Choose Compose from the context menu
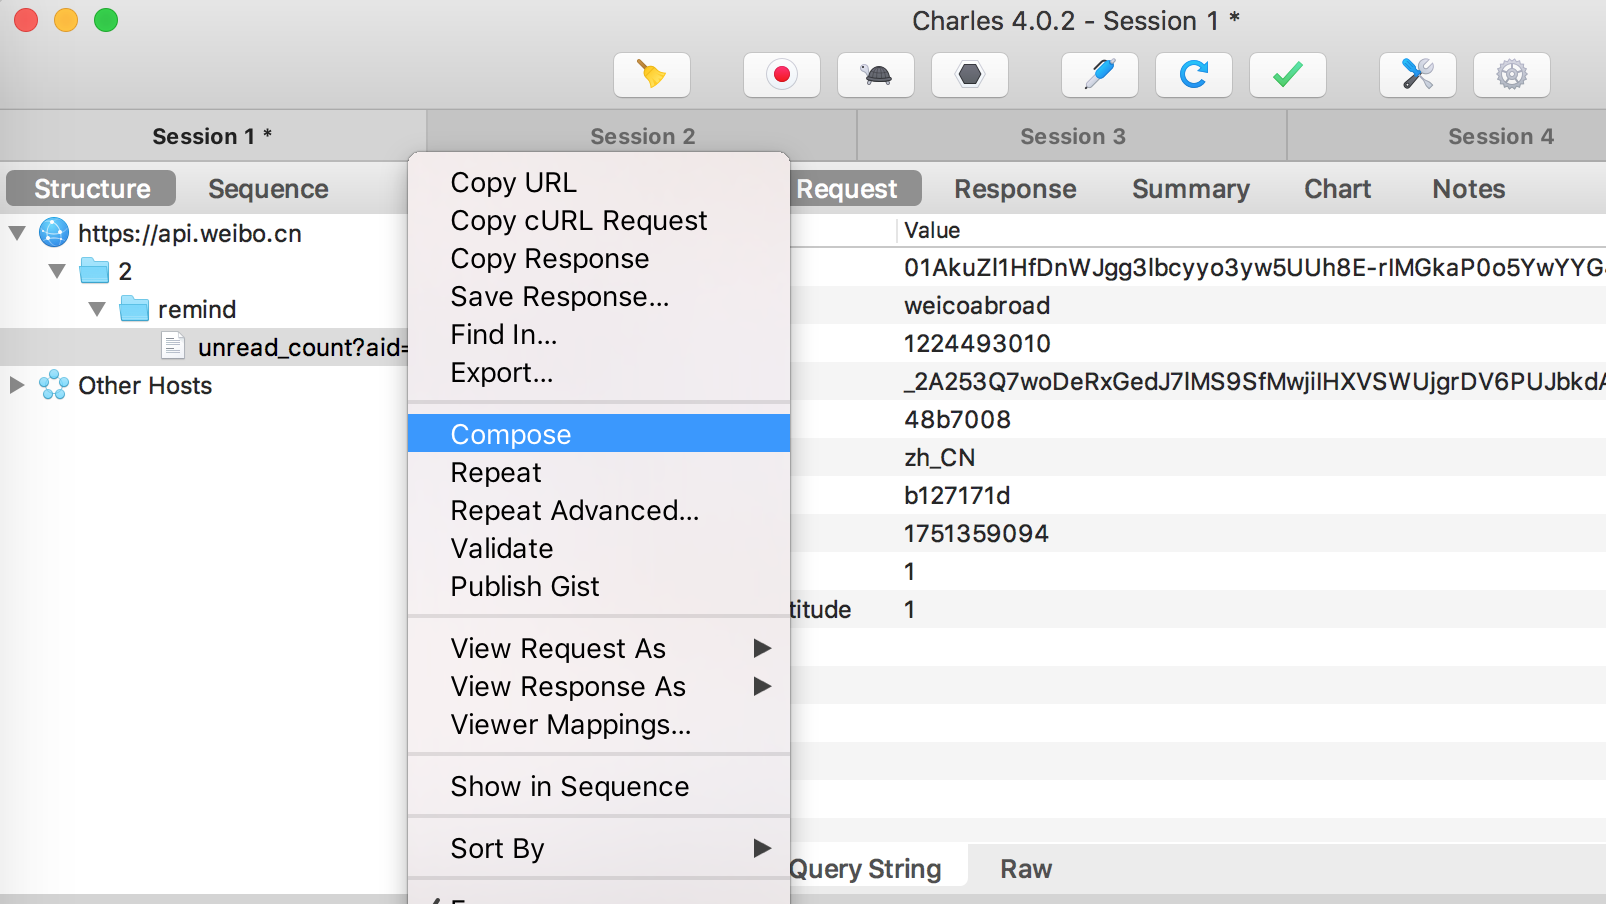Screen dimensions: 1606x904 (x=599, y=434)
